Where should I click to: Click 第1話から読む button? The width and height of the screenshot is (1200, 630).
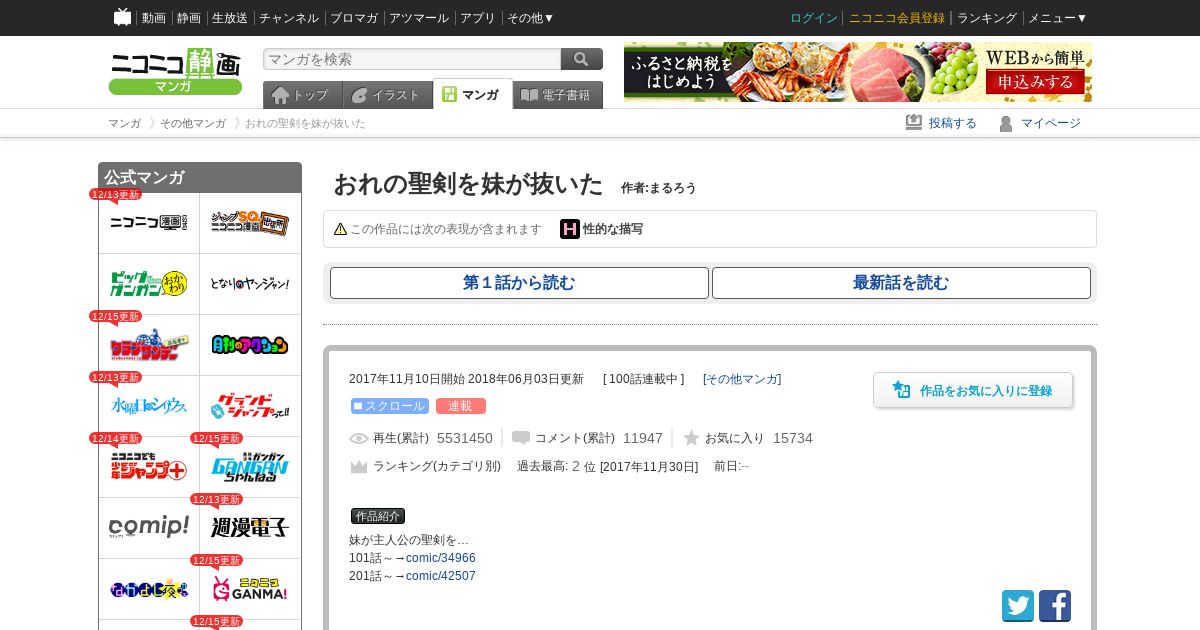tap(519, 283)
